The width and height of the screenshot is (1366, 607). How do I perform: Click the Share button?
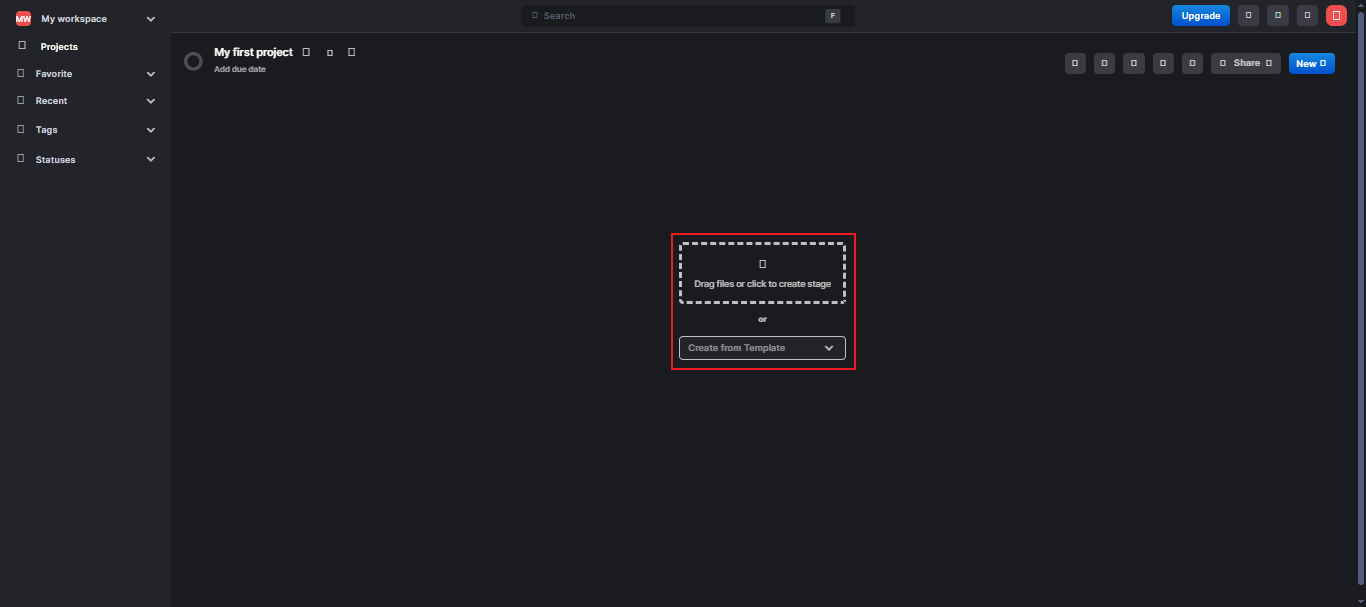pyautogui.click(x=1245, y=62)
